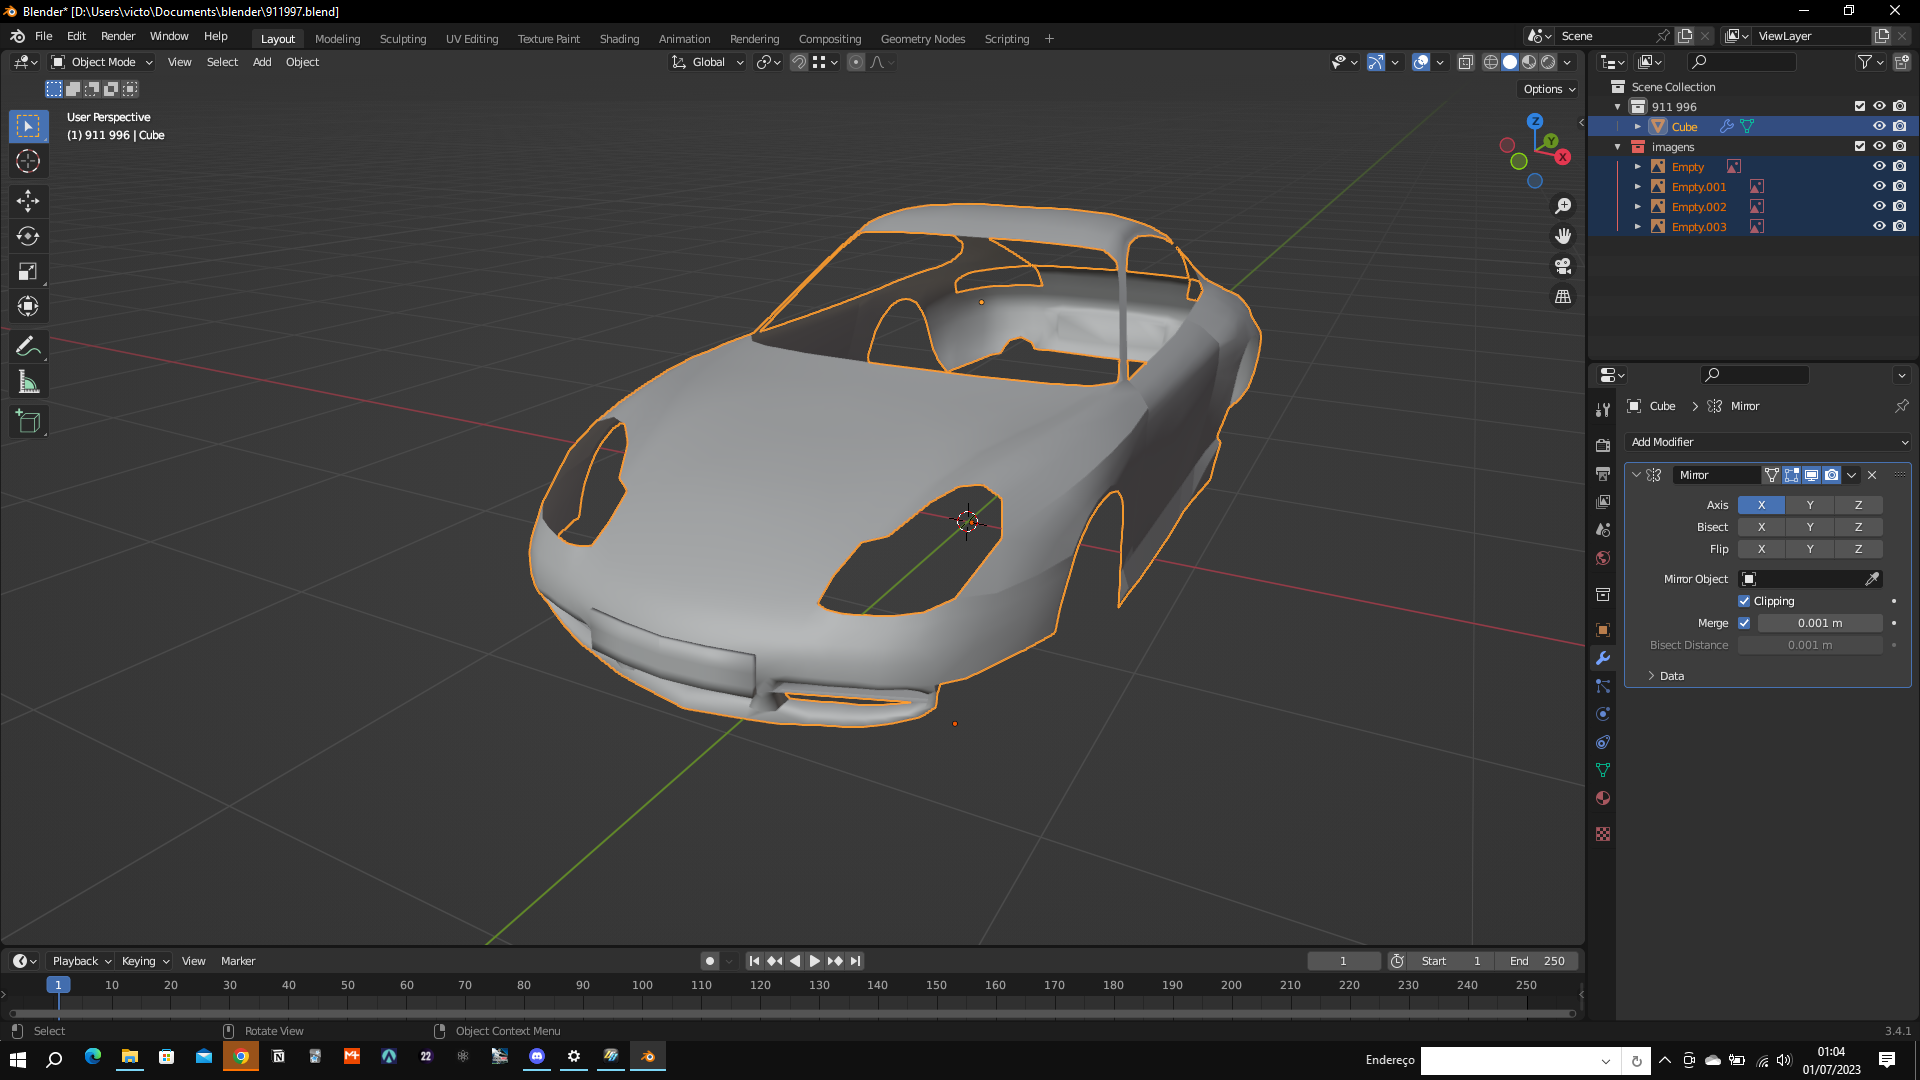Open the Add Modifier dropdown
Screen dimensions: 1920x1080
1768,442
